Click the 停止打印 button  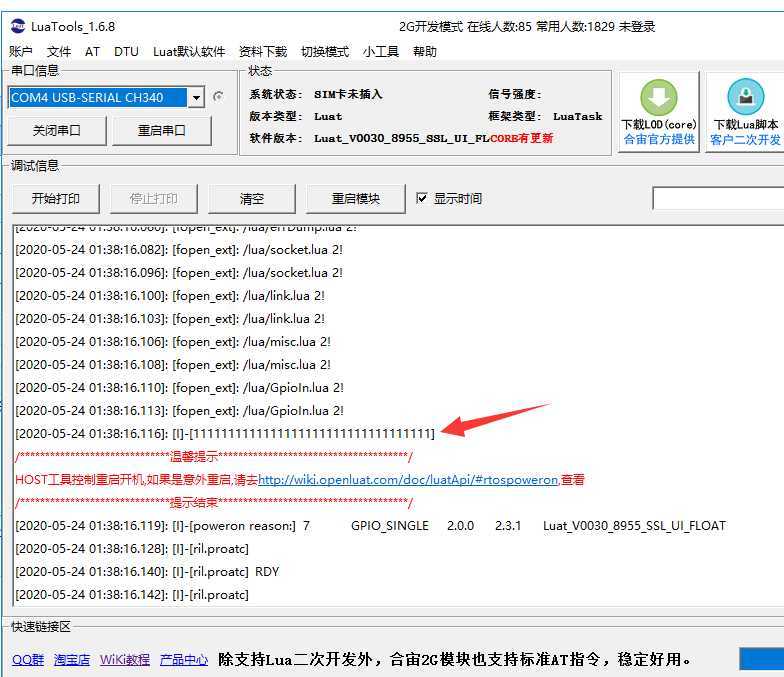click(154, 198)
